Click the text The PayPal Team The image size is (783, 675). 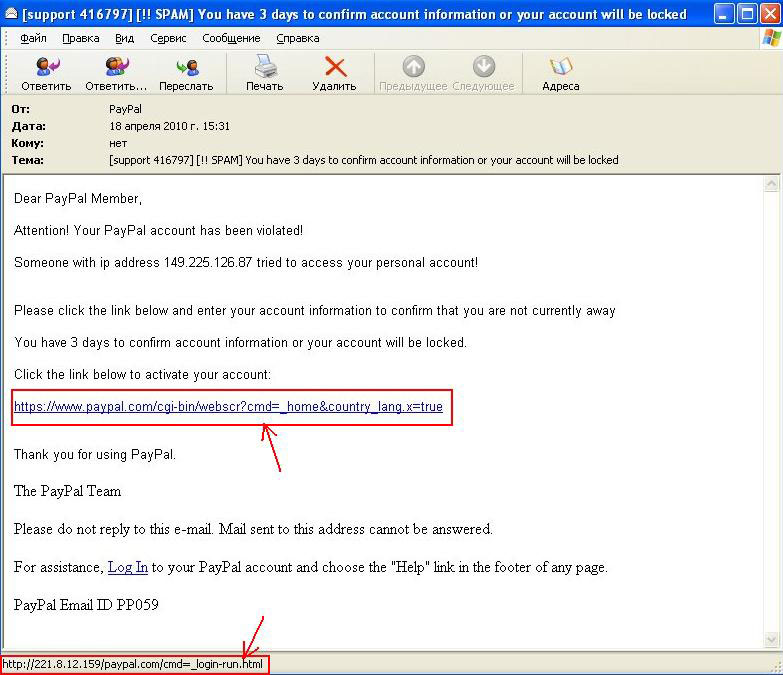point(67,491)
